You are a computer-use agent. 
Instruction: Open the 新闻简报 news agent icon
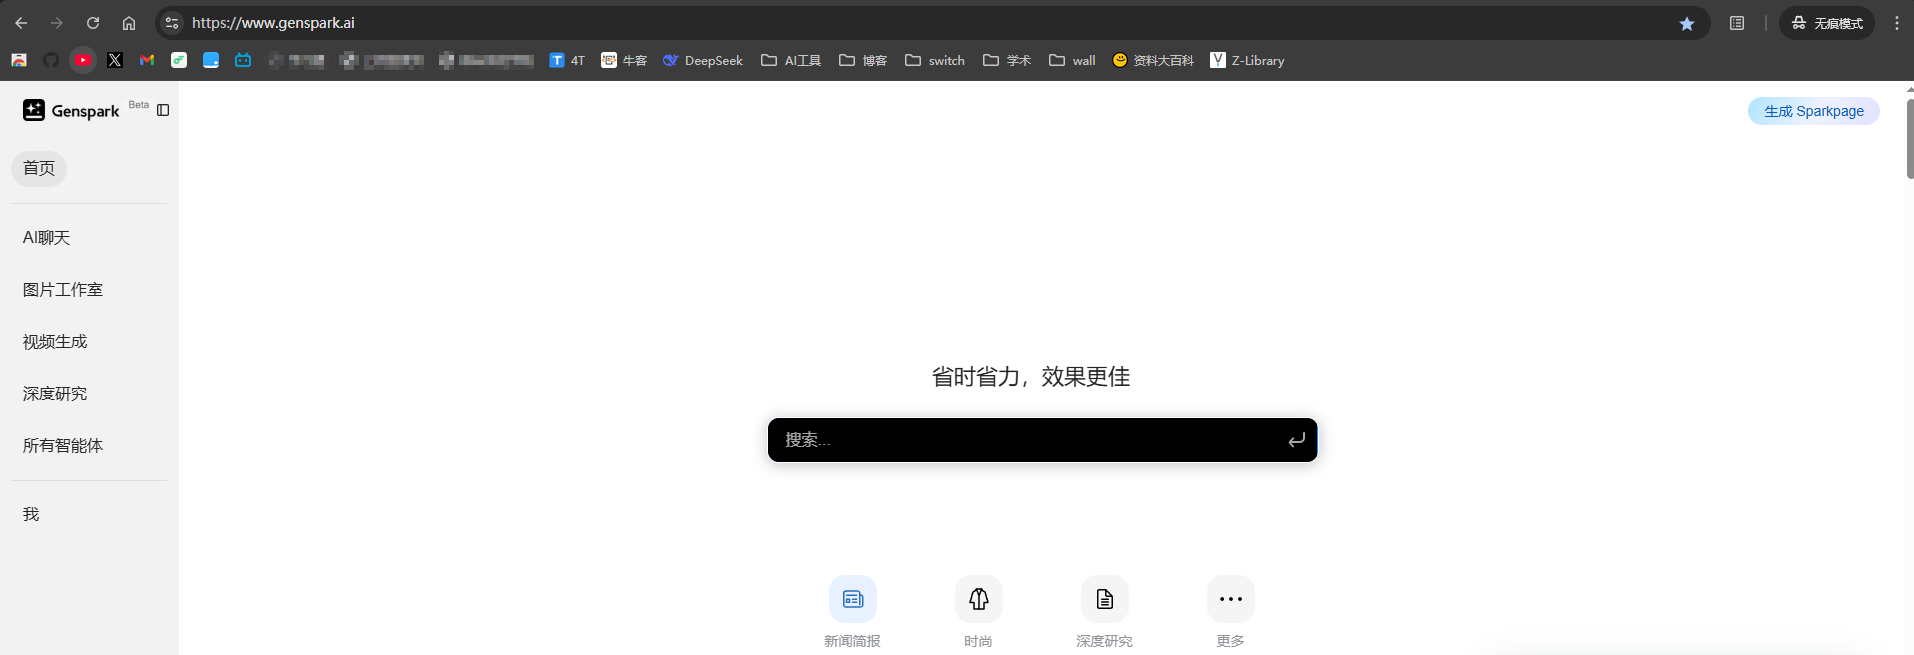click(x=853, y=599)
